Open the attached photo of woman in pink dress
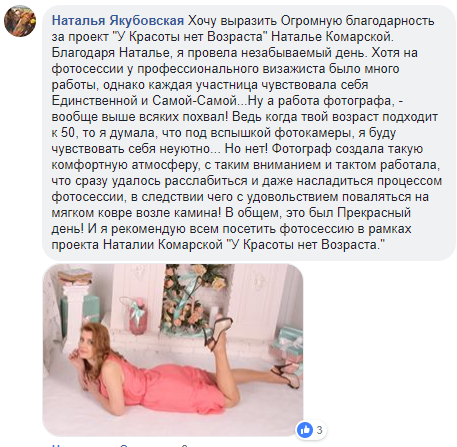 173,350
